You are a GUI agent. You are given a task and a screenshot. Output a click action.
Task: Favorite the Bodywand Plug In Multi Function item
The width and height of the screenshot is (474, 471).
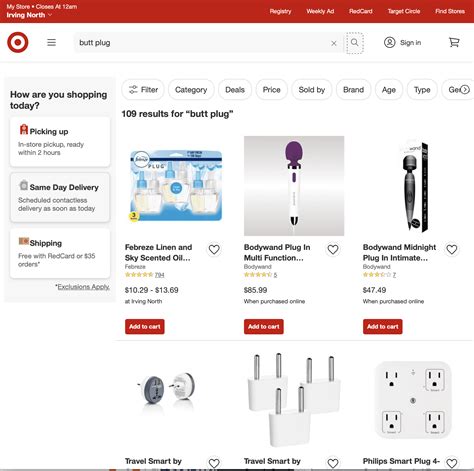click(333, 249)
